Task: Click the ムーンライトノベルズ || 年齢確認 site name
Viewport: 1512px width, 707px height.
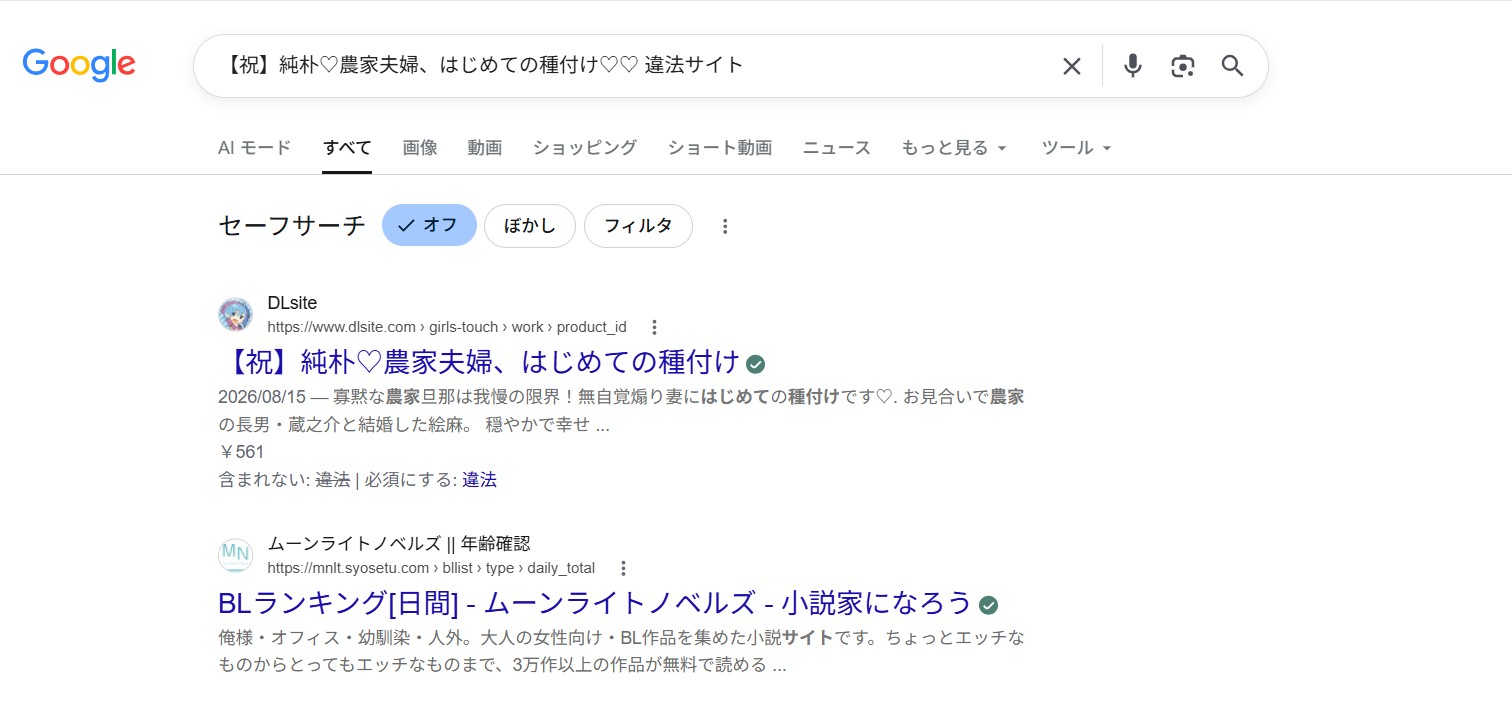Action: pos(399,544)
